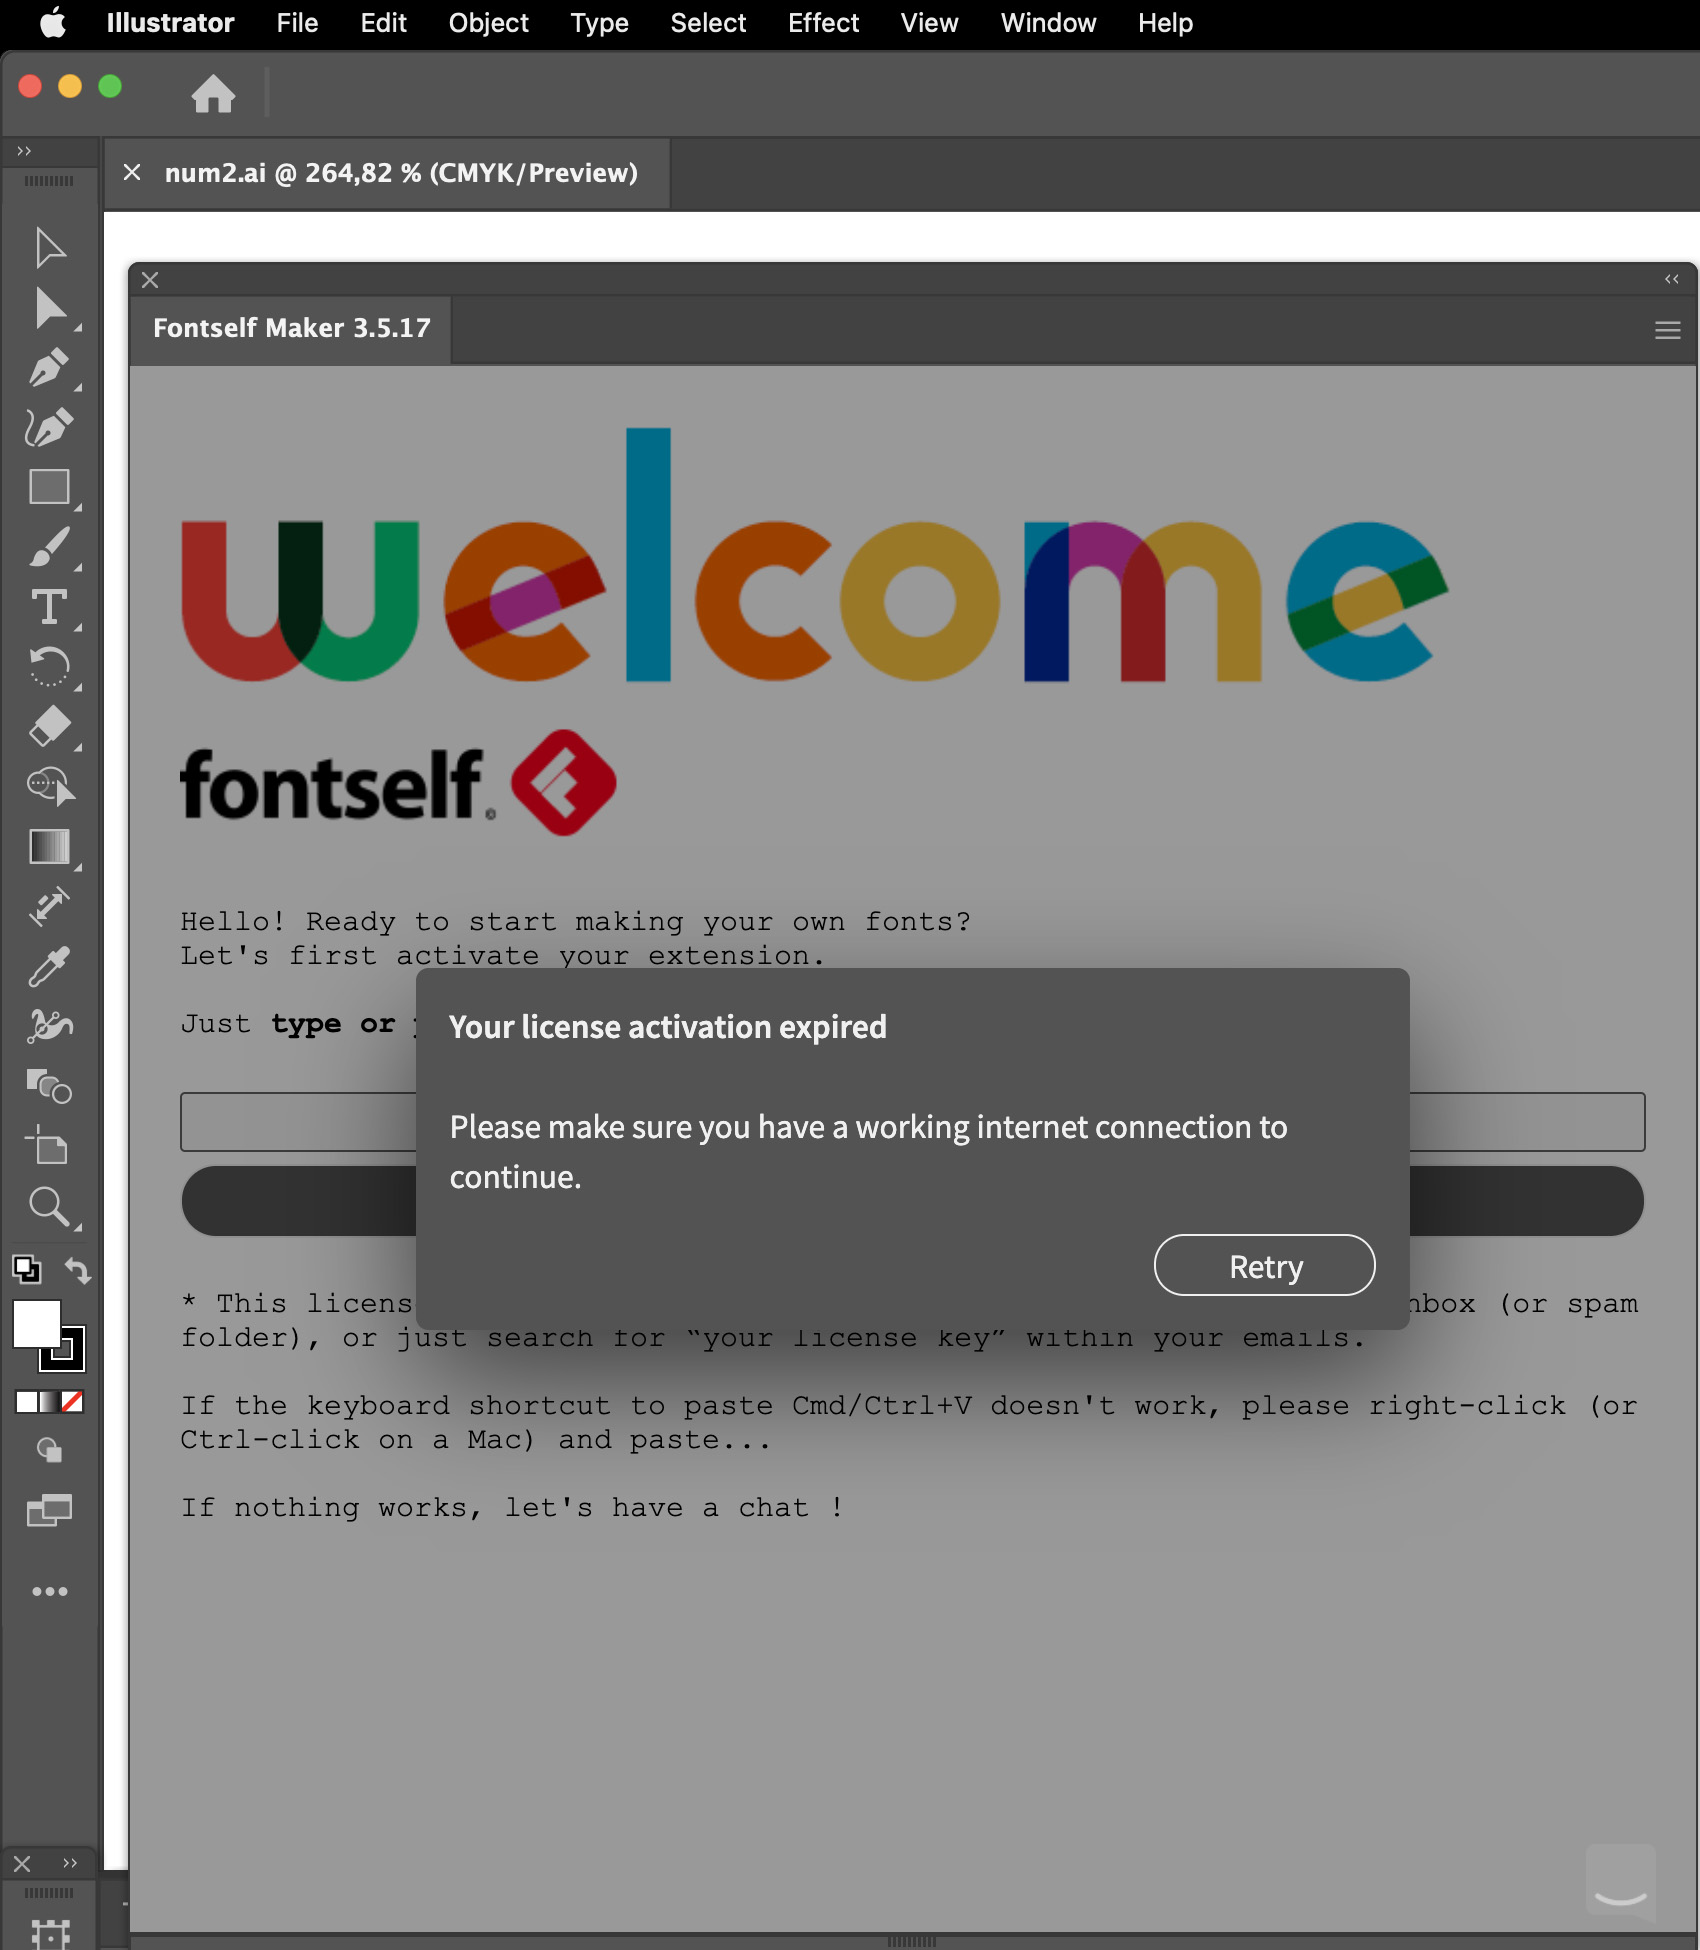The image size is (1700, 1950).
Task: Expand the toolbar with double arrows
Action: coord(24,151)
